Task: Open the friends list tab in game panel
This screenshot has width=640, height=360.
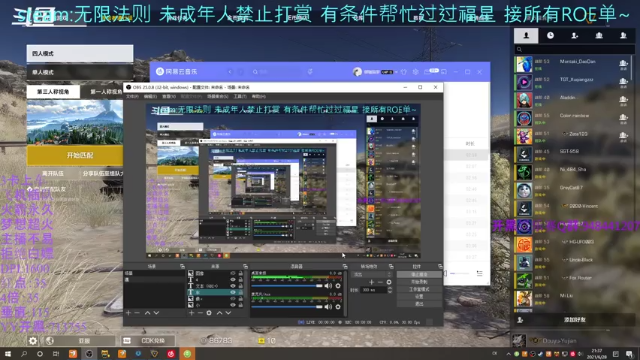Action: 526,36
